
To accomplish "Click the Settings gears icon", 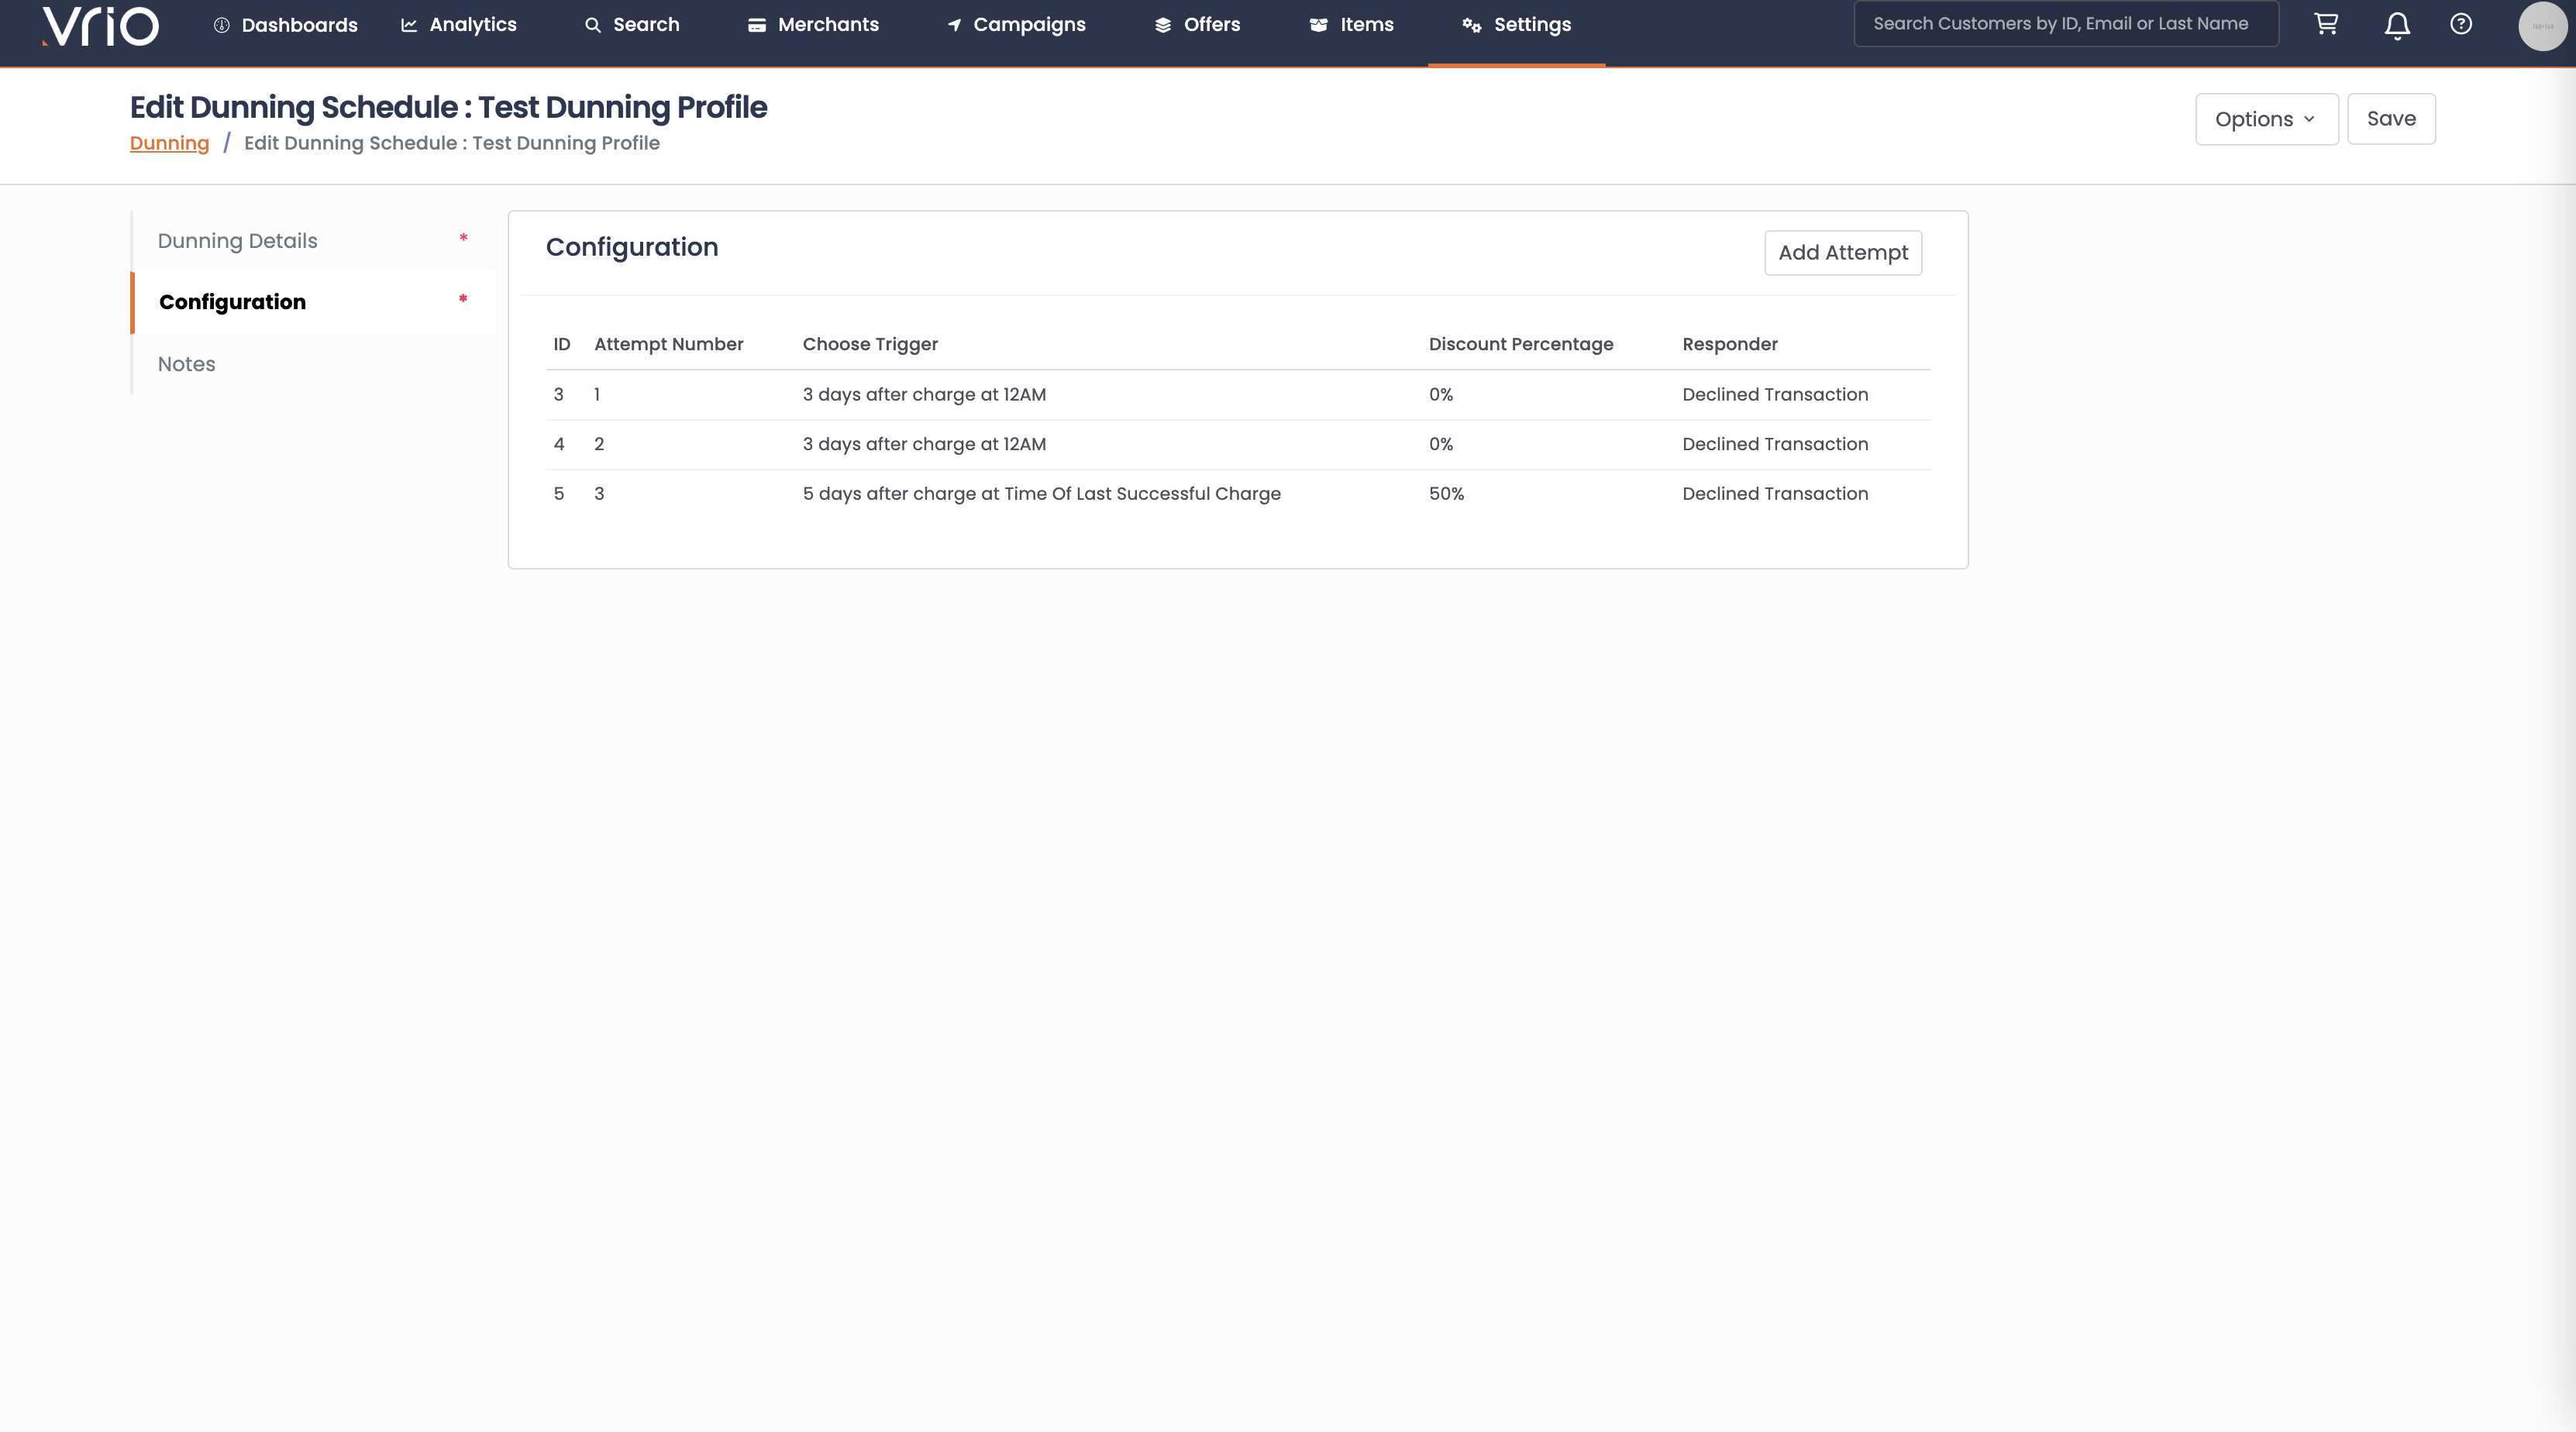I will (1471, 25).
